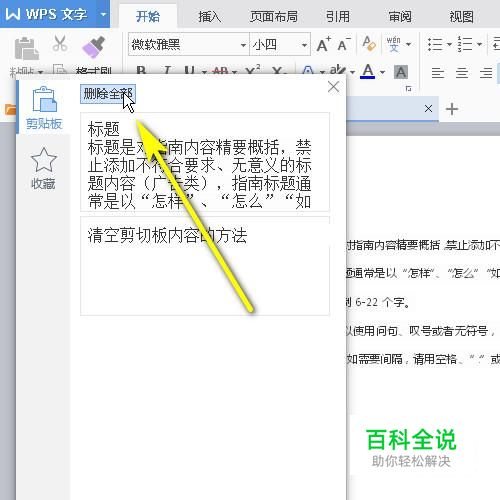Expand the bullet list style dropdown

[449, 44]
